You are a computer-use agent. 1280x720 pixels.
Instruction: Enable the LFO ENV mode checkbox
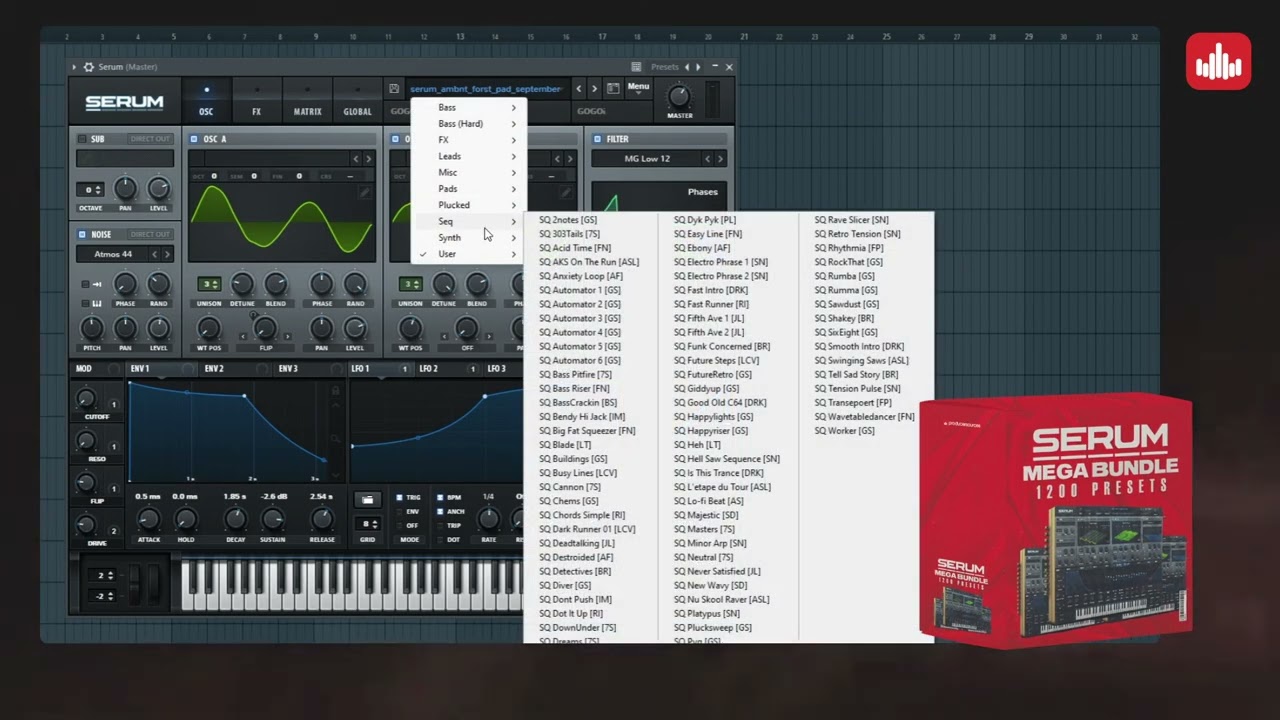tap(400, 511)
